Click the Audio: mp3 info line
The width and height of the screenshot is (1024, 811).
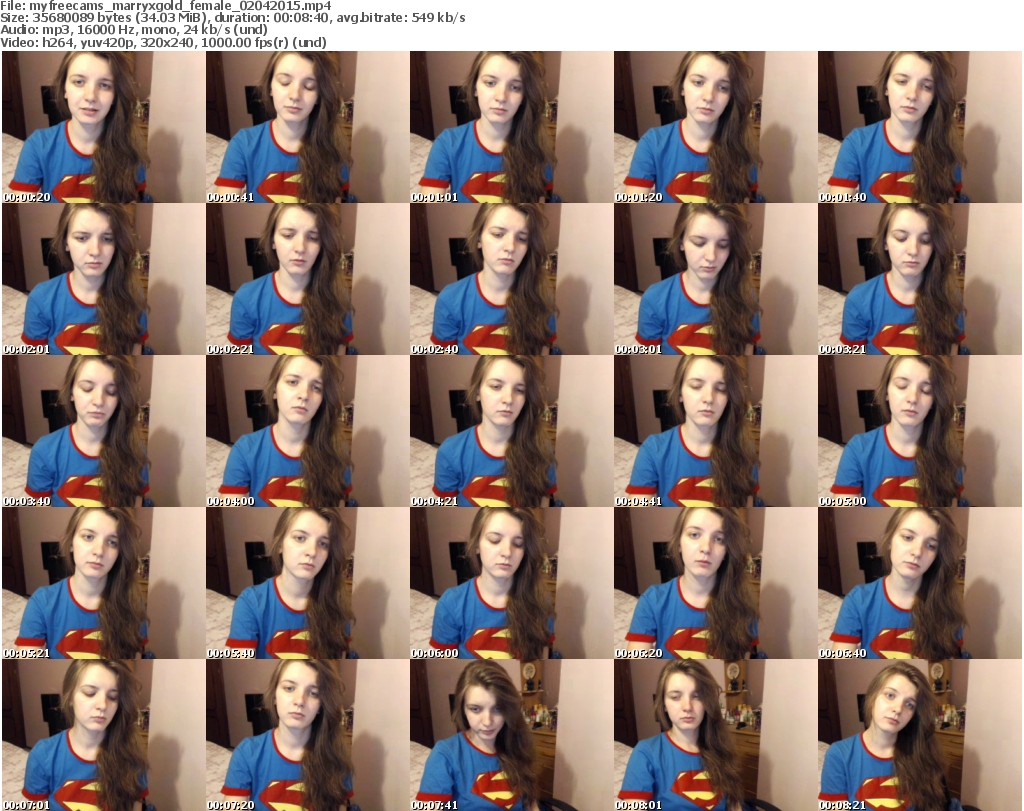tap(134, 30)
